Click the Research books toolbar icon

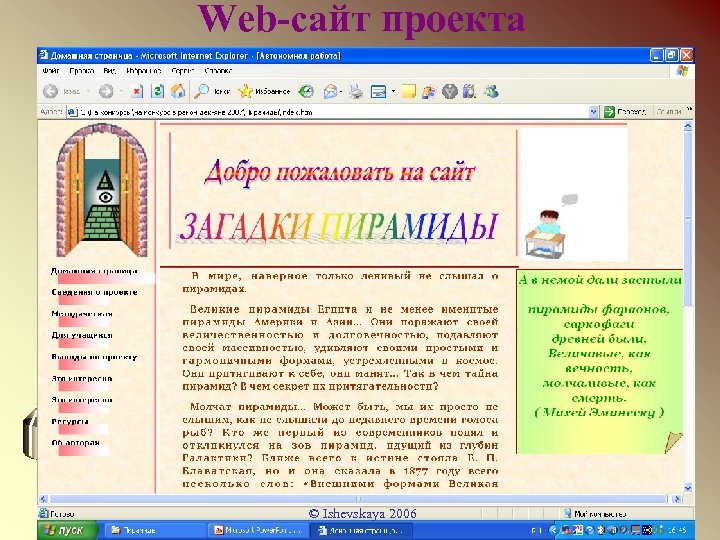469,91
